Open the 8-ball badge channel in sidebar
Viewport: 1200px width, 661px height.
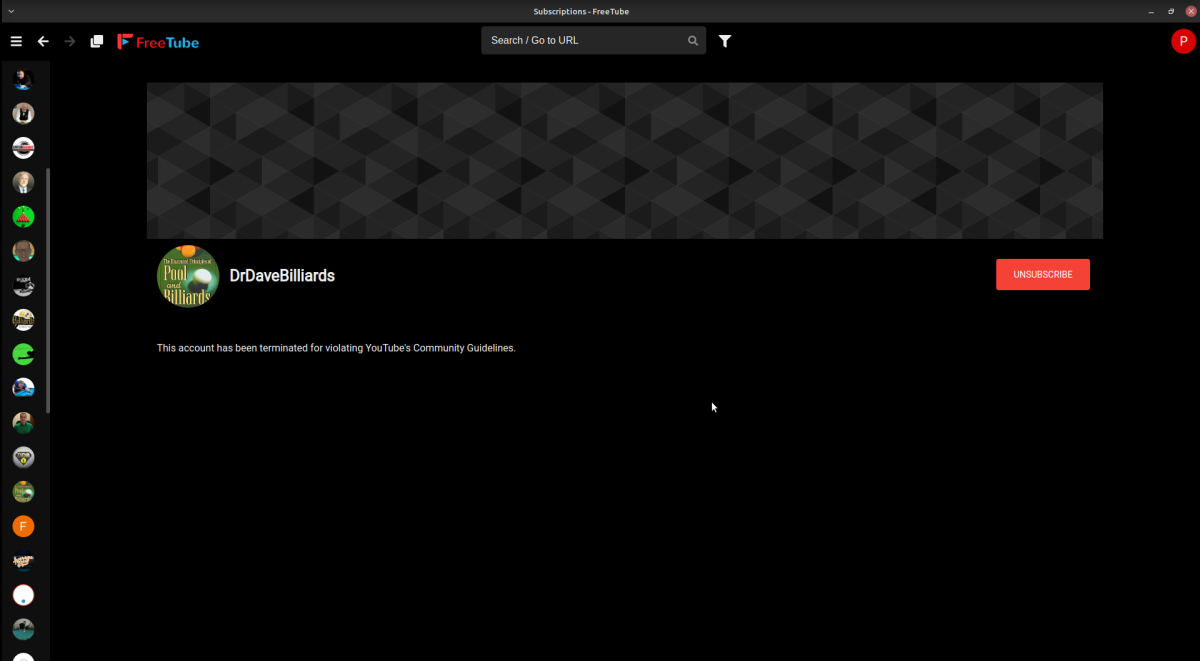coord(23,457)
